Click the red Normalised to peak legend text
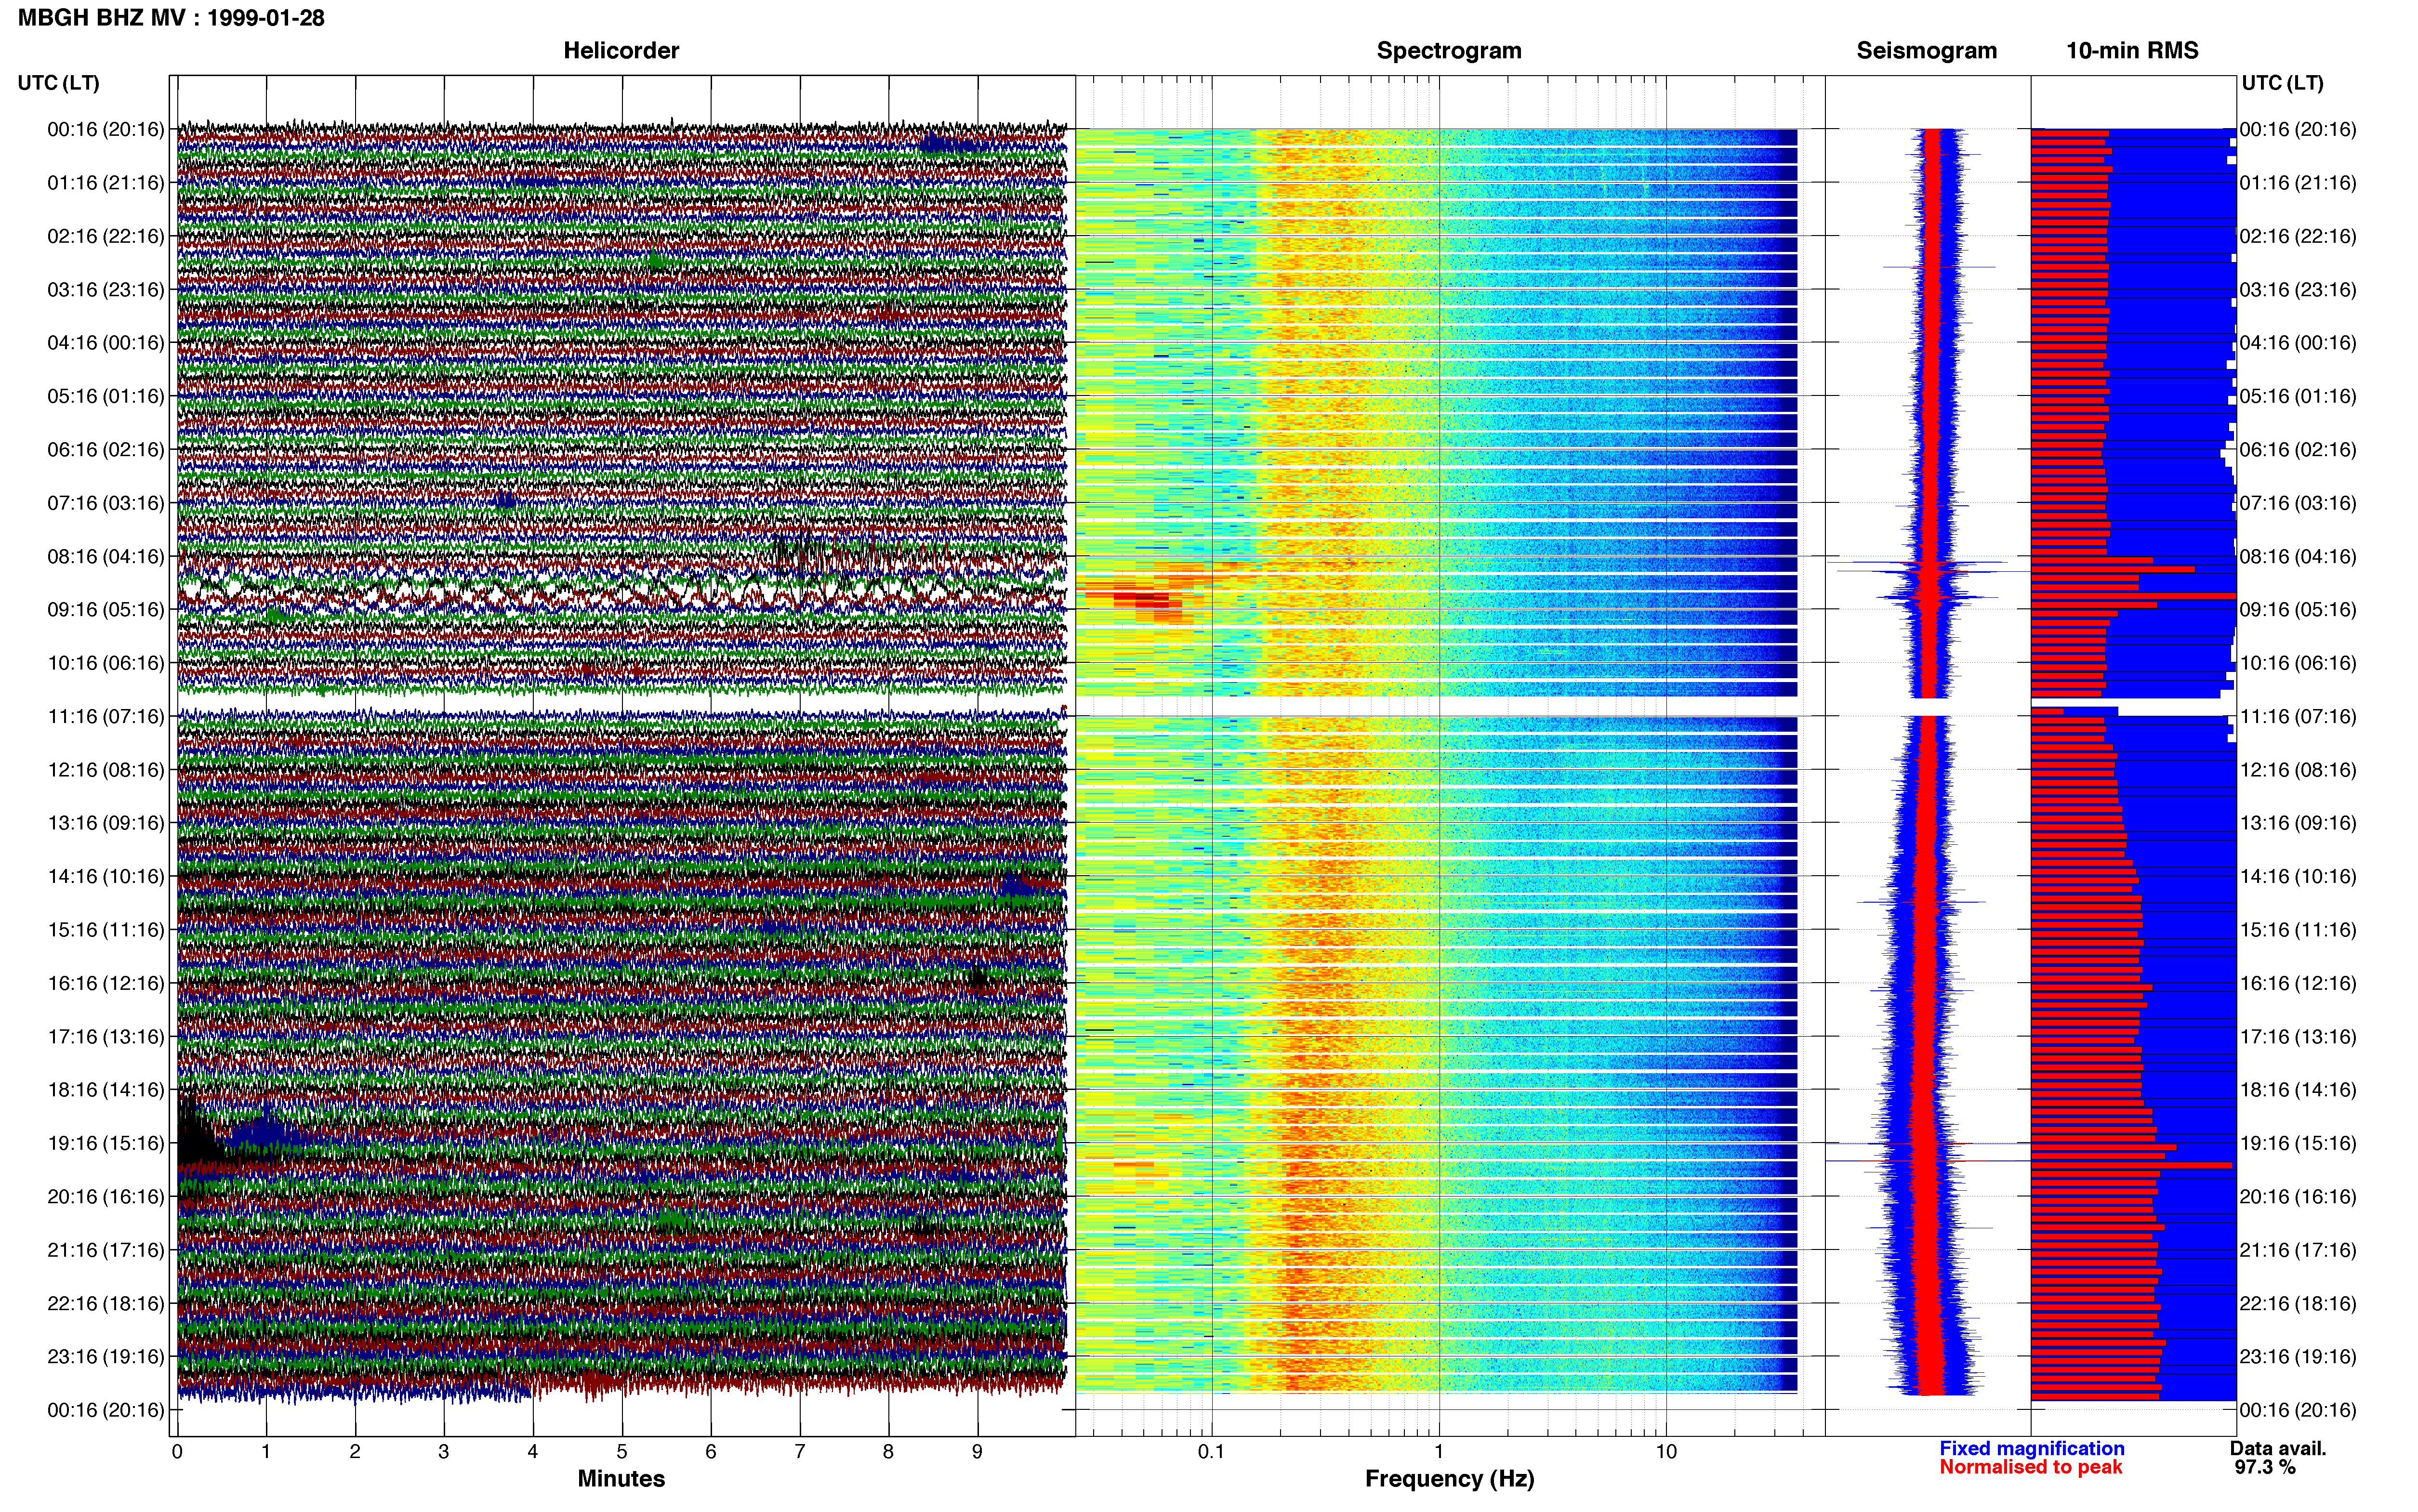 [2031, 1468]
